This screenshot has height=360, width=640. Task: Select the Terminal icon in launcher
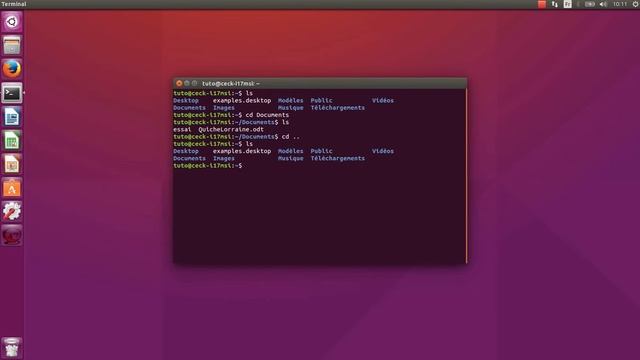tap(11, 93)
